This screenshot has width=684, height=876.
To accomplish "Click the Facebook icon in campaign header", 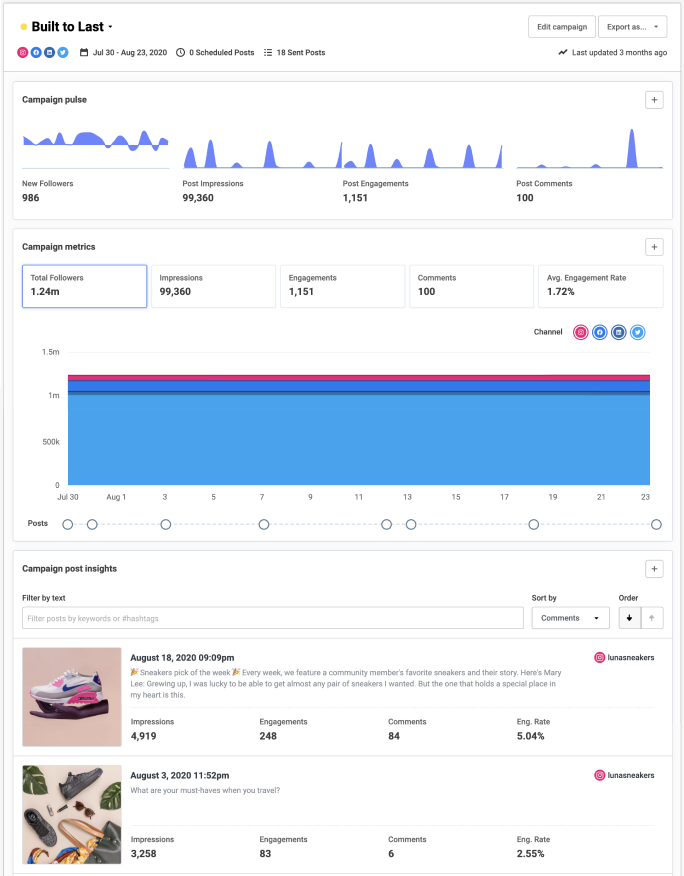I will 36,53.
